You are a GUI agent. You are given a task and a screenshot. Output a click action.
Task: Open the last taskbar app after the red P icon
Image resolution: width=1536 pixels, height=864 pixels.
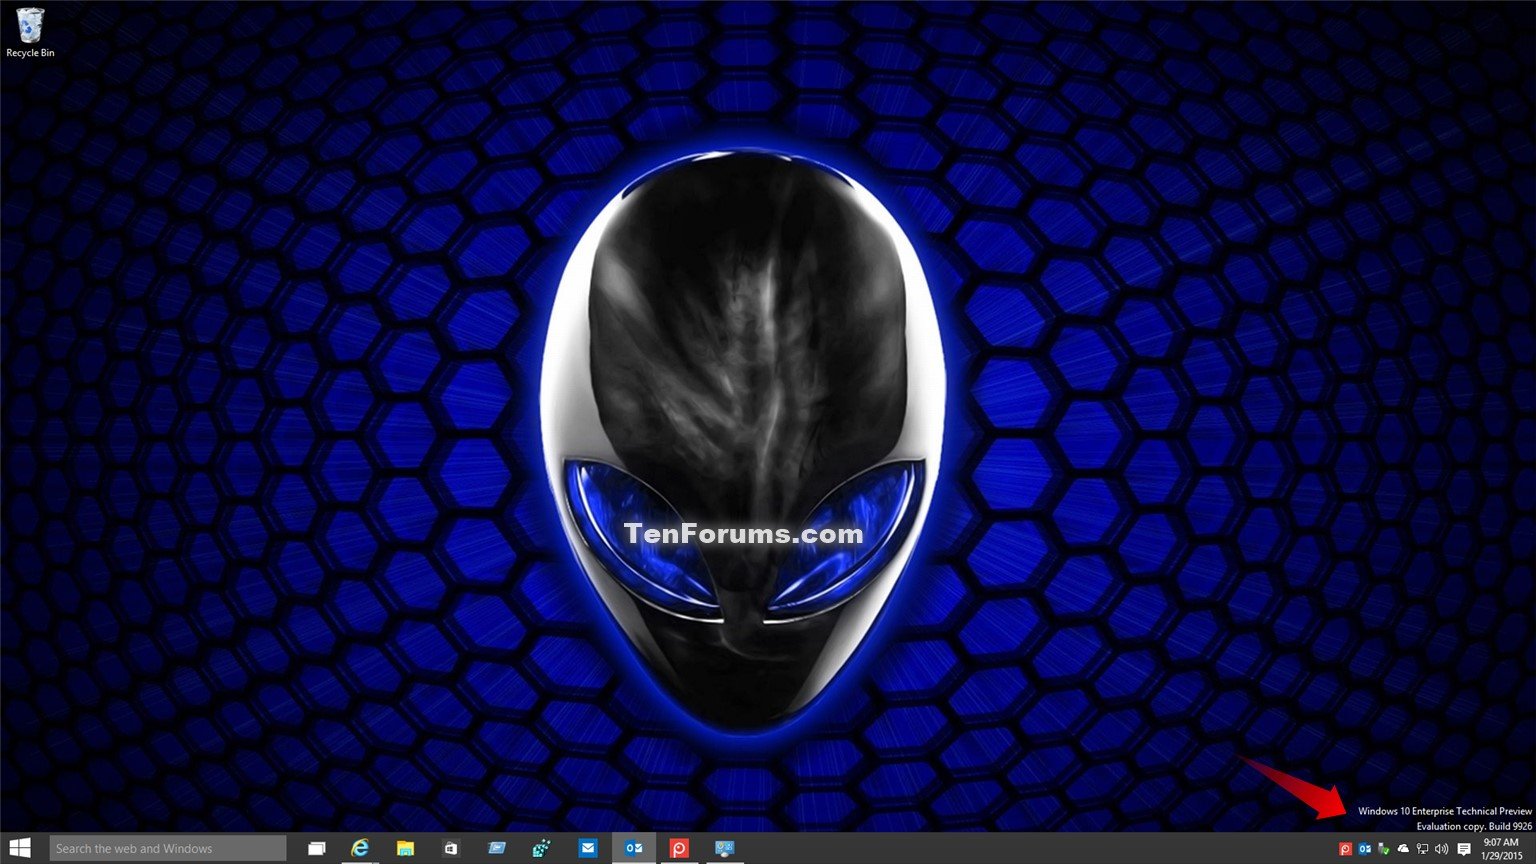pyautogui.click(x=725, y=848)
